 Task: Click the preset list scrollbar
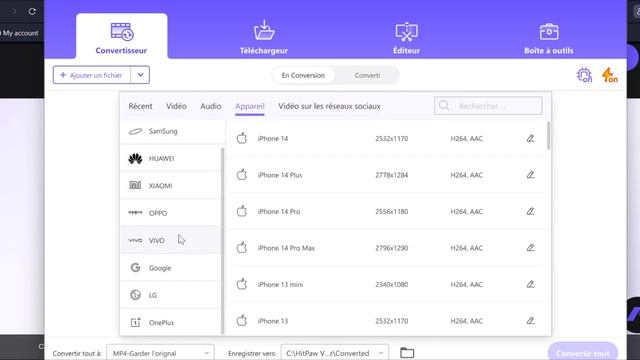tap(548, 136)
